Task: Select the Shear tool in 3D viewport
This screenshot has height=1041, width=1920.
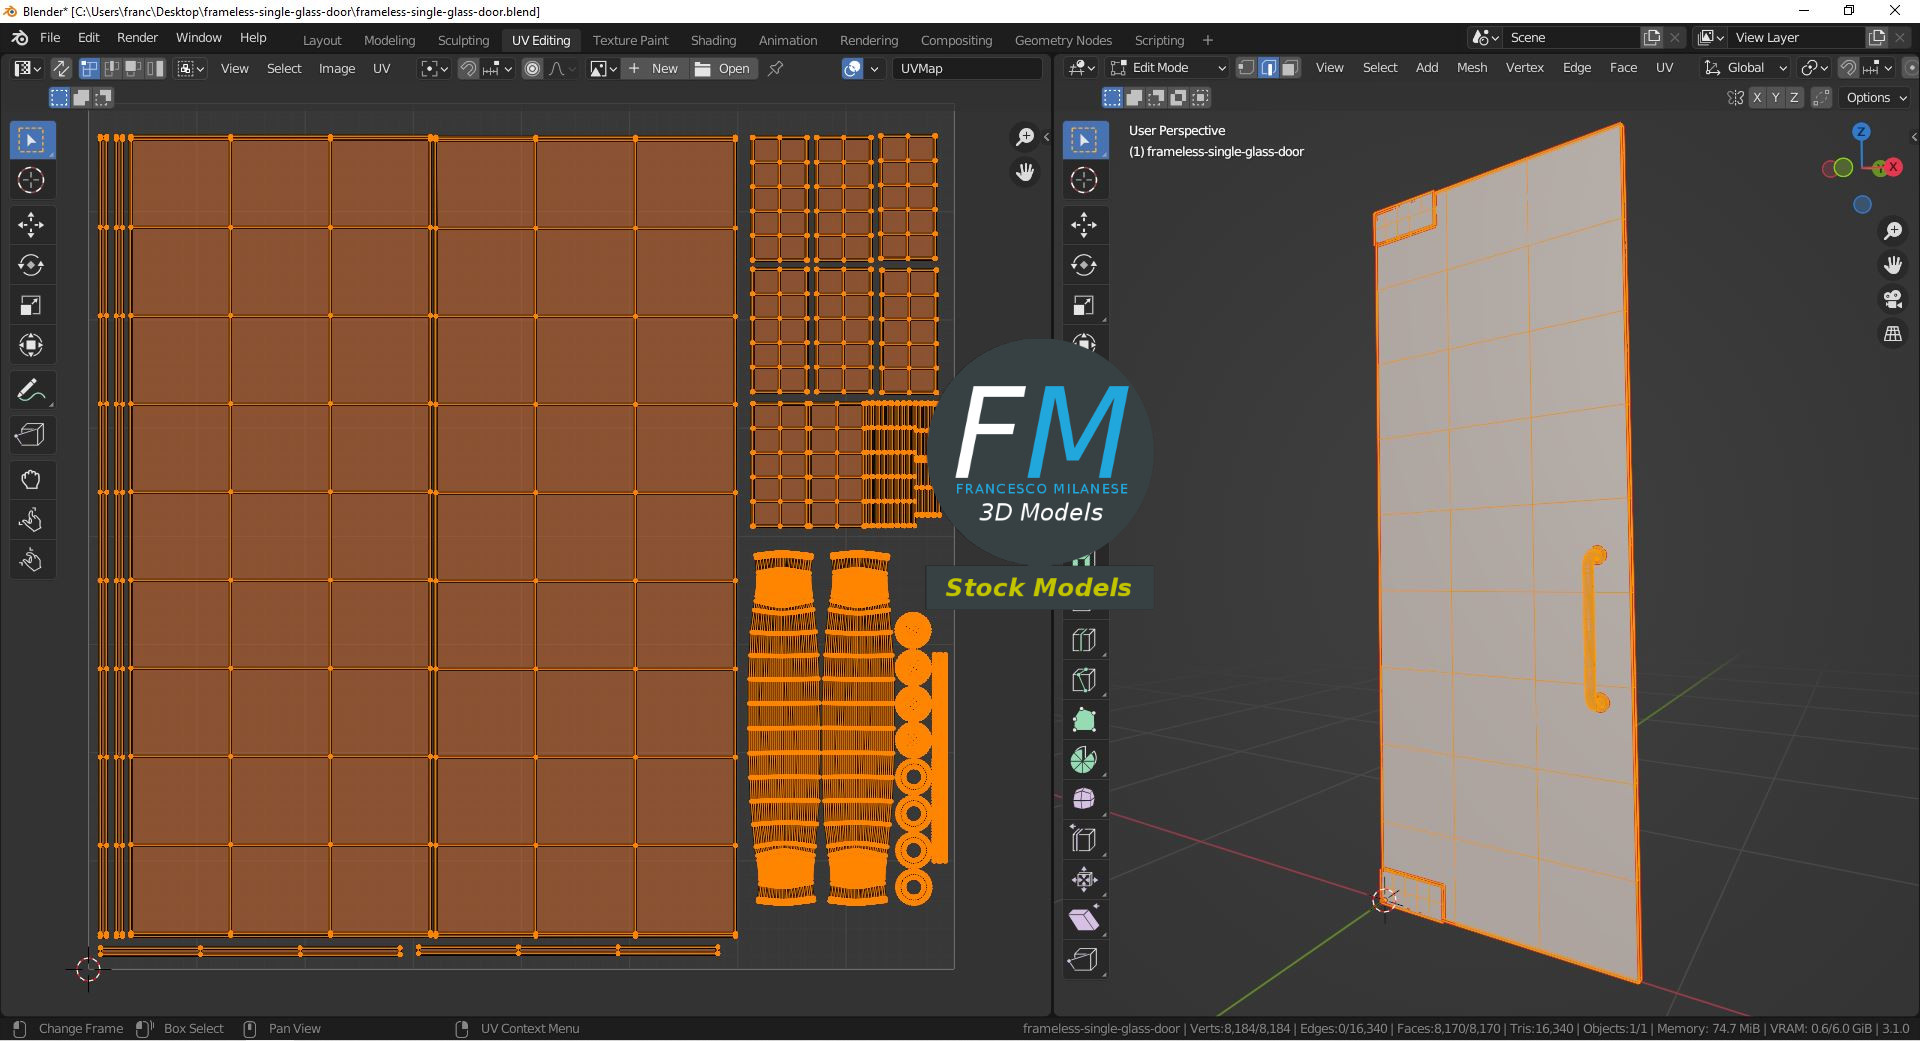Action: click(x=1084, y=920)
